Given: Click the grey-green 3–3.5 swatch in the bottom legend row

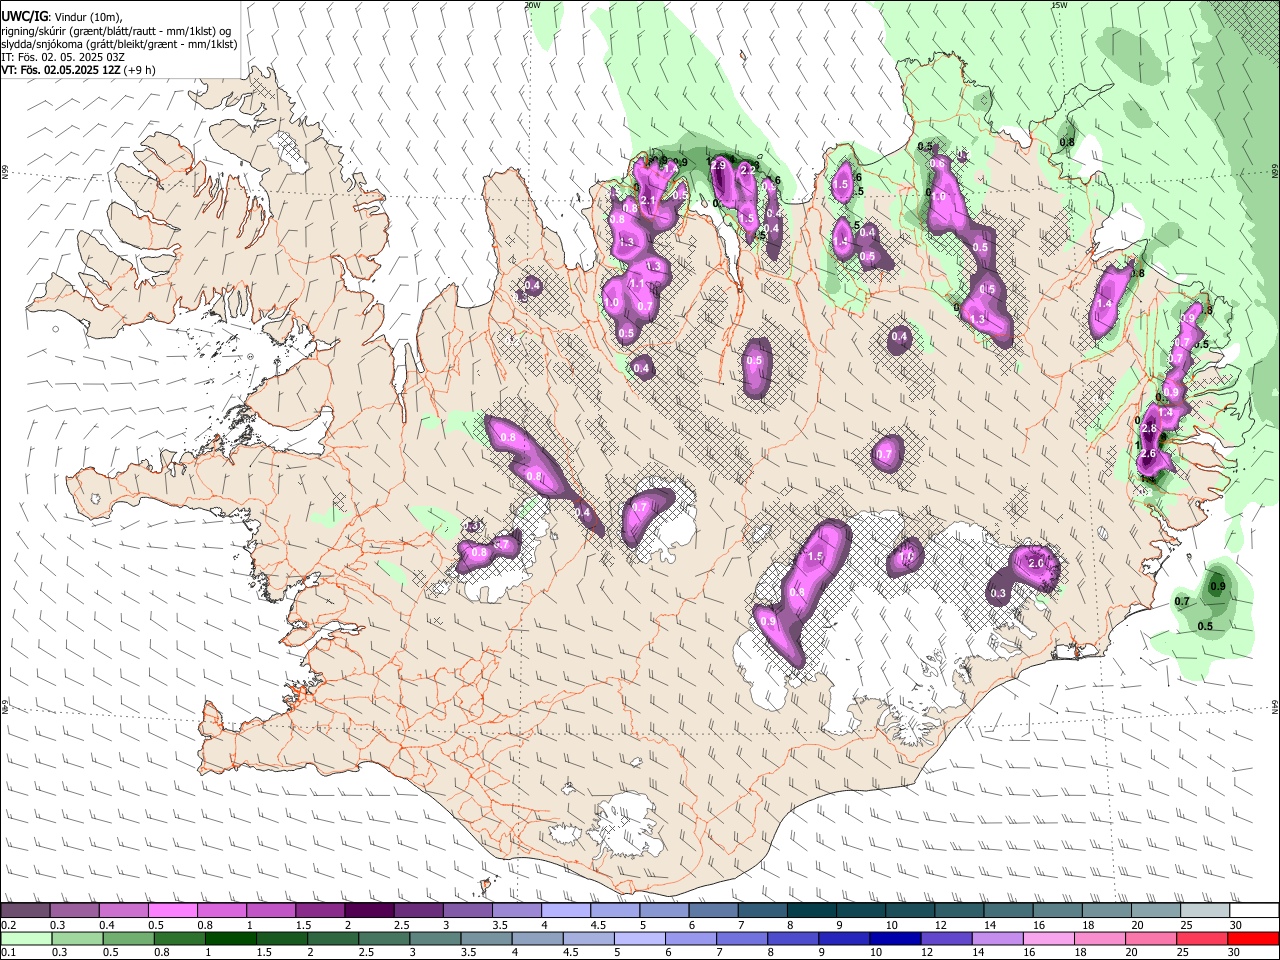Looking at the screenshot, I should pyautogui.click(x=434, y=939).
